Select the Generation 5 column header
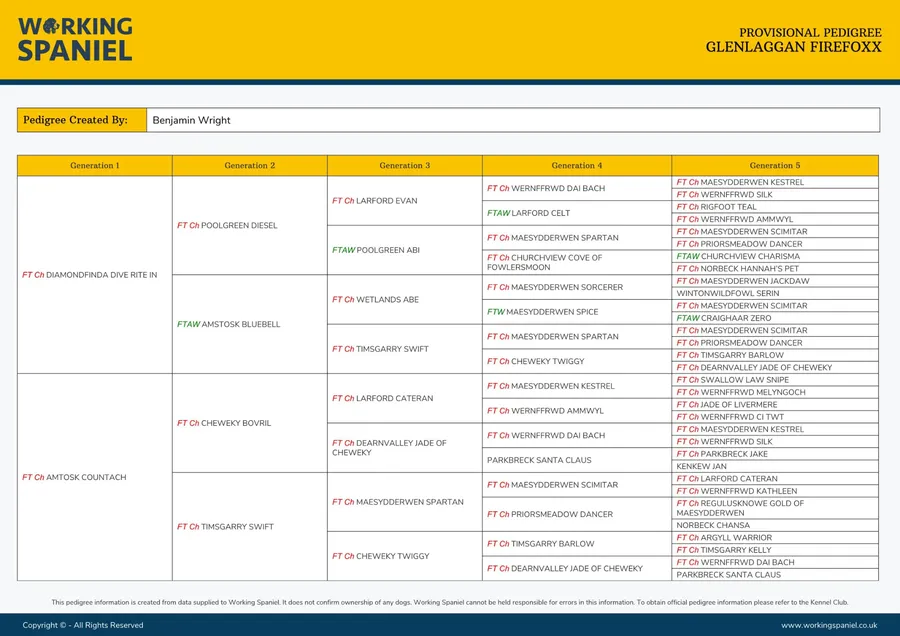The width and height of the screenshot is (900, 636). coord(774,166)
